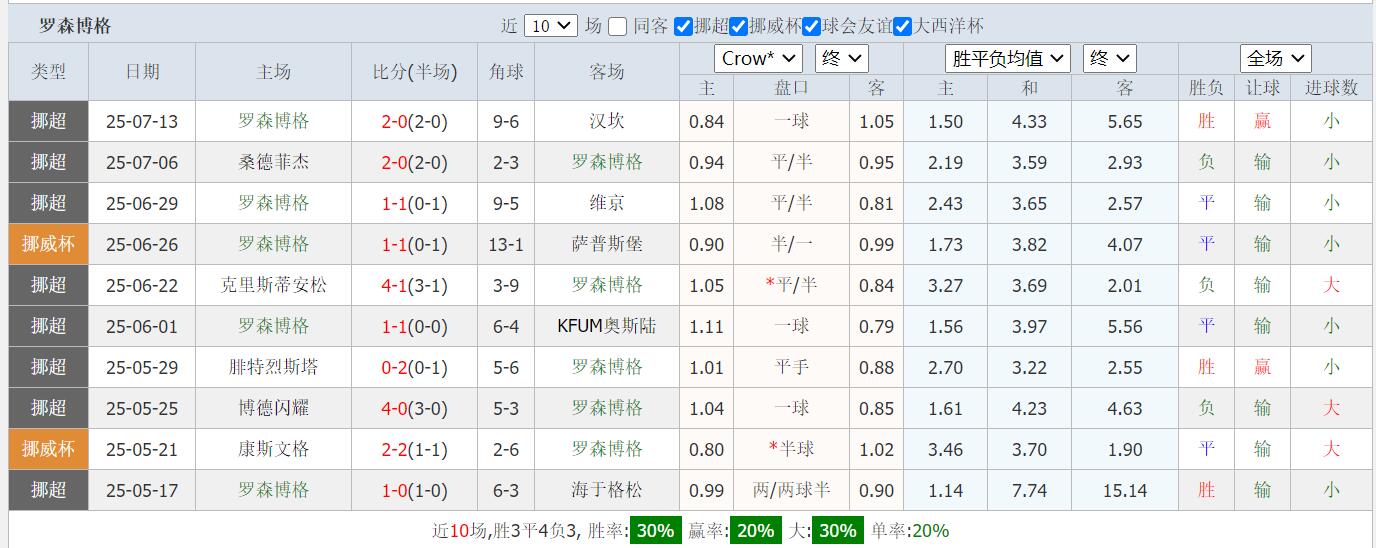Disable the 球会友谊 filter

tap(812, 27)
